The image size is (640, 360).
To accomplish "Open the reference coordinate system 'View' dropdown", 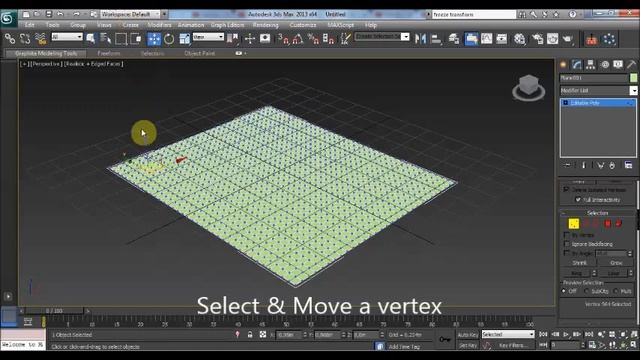I will (x=208, y=37).
